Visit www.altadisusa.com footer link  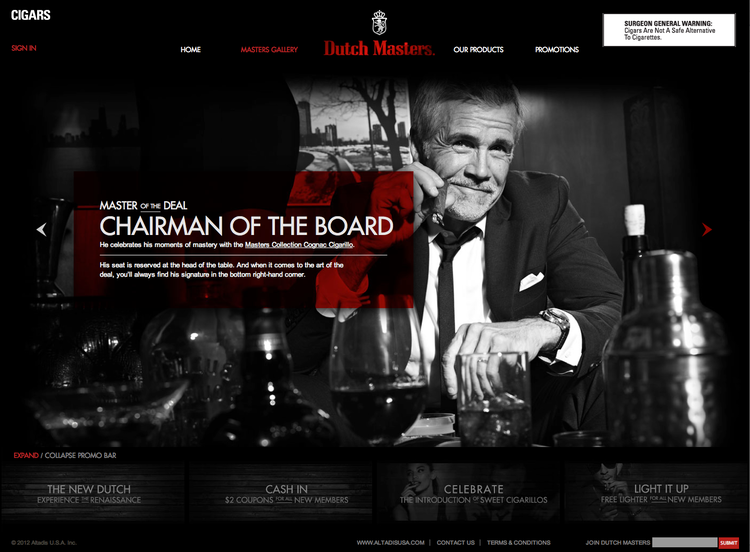click(x=390, y=542)
